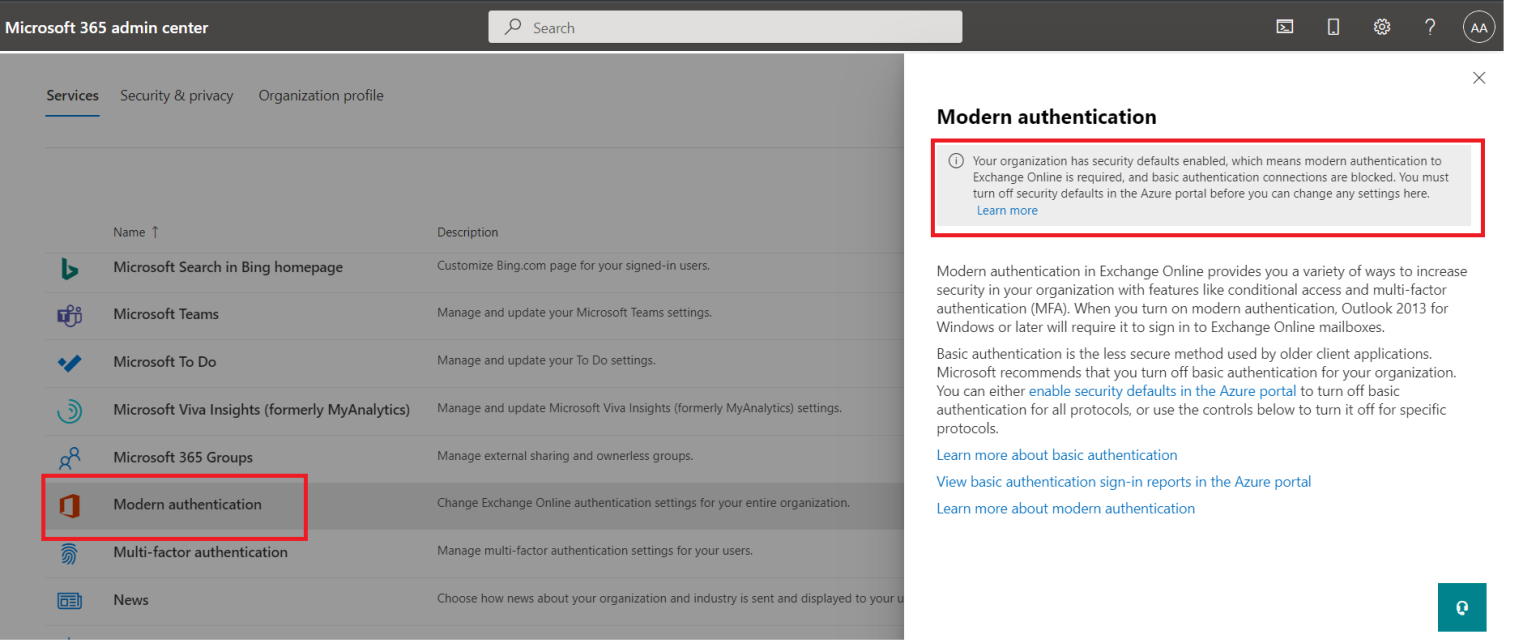Click the Modern authentication Office icon
This screenshot has height=643, width=1536.
click(69, 502)
